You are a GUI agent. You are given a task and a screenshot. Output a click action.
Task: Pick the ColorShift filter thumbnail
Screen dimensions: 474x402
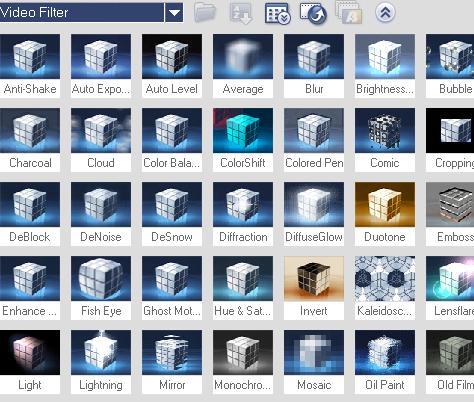[243, 130]
